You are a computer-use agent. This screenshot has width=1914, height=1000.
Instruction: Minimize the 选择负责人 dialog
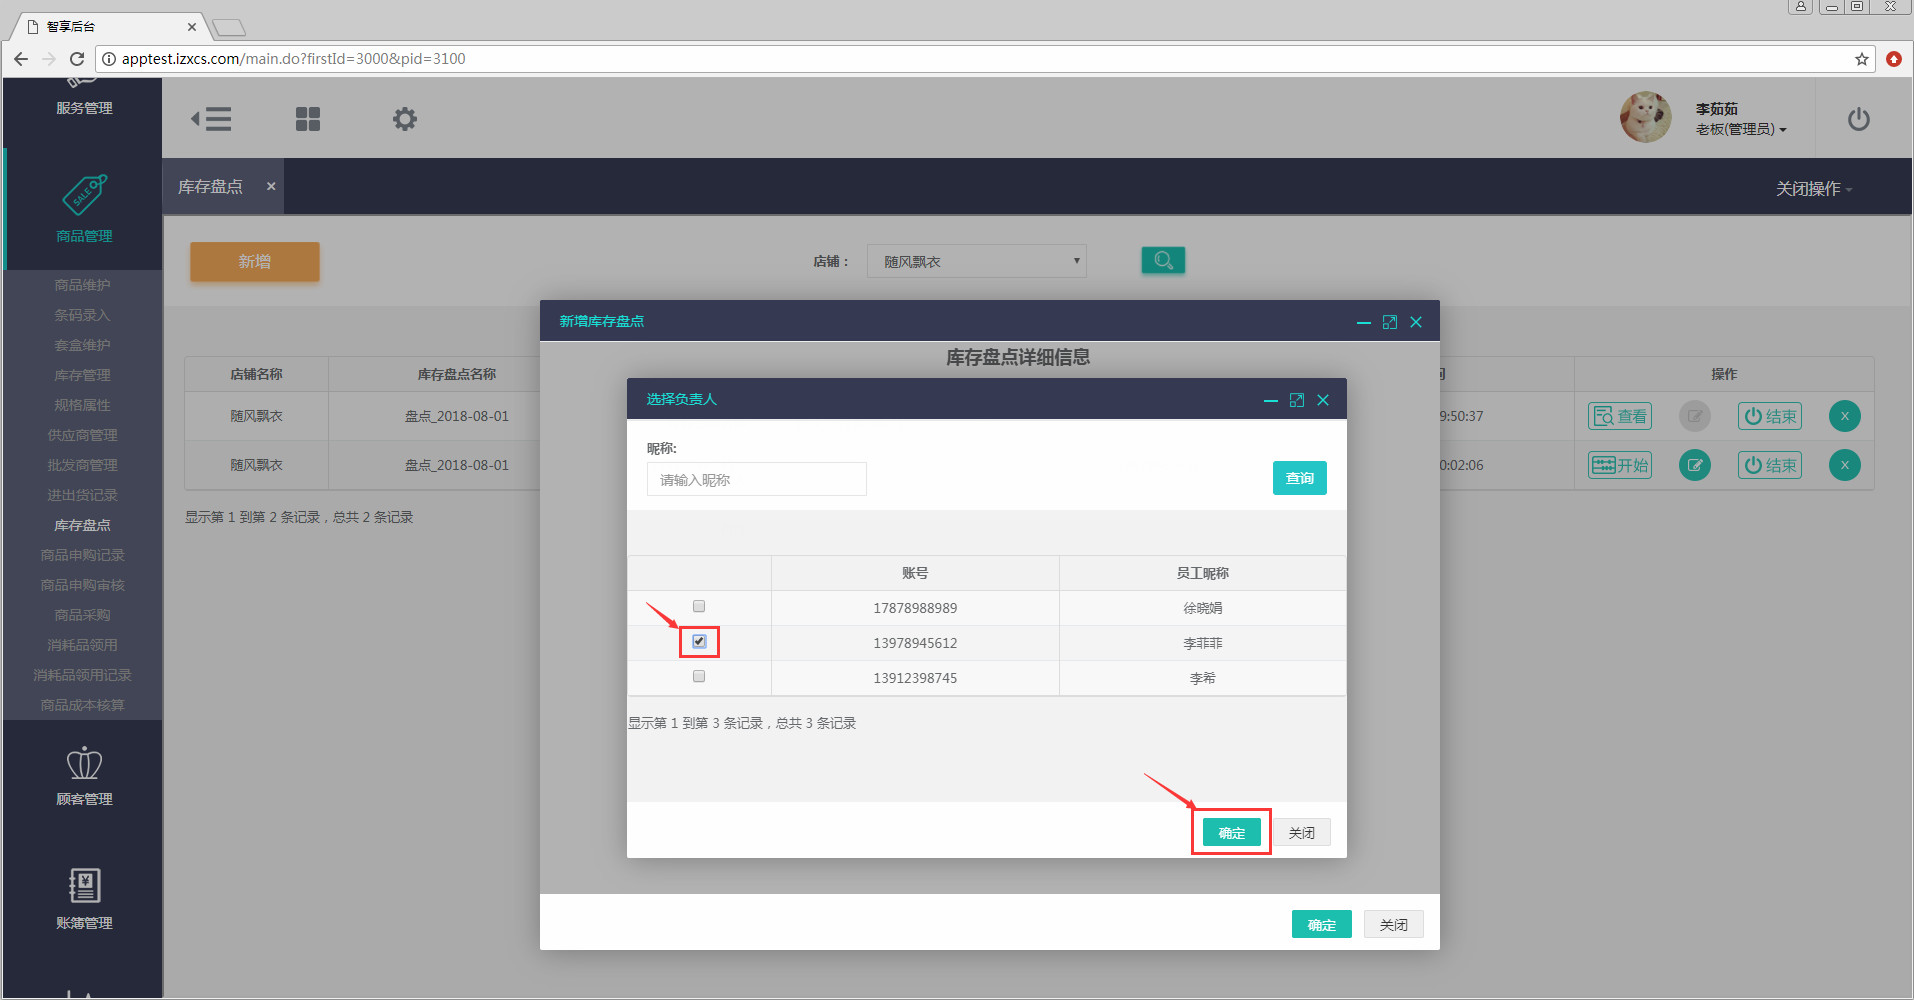pyautogui.click(x=1271, y=400)
